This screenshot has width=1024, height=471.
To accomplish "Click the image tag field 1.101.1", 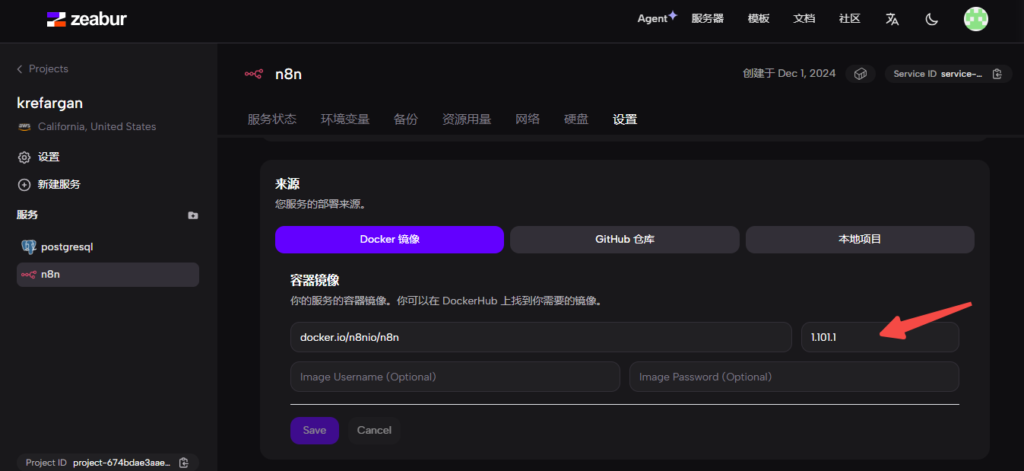I will (x=880, y=337).
